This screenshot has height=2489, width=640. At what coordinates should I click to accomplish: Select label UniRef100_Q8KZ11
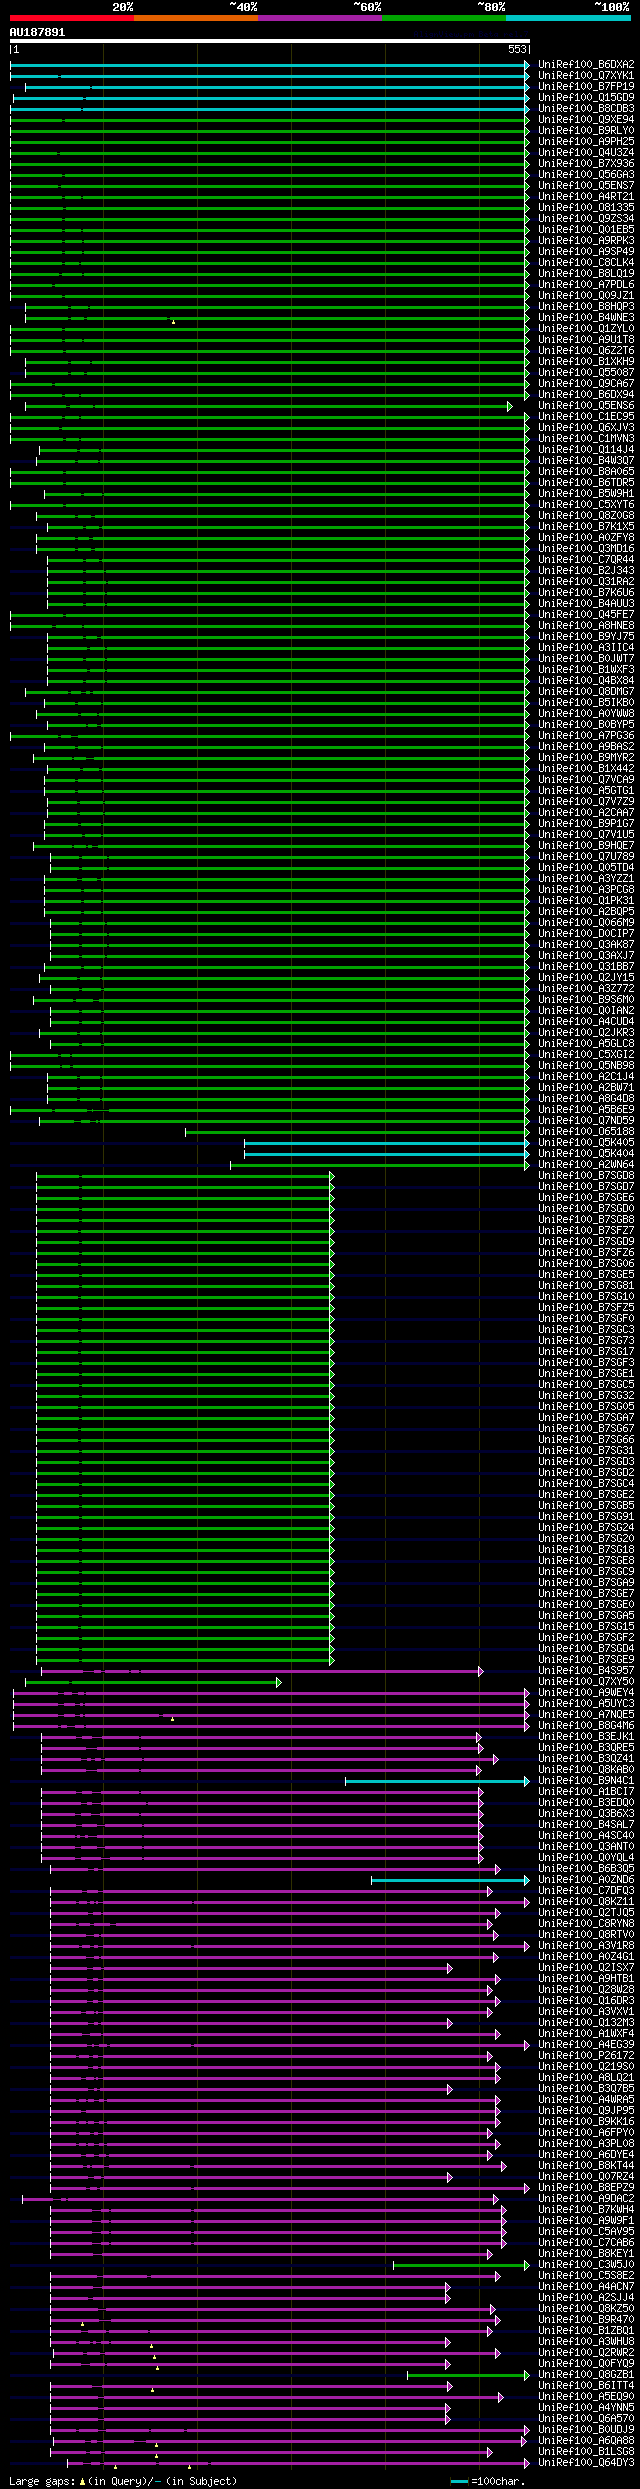[x=586, y=1901]
